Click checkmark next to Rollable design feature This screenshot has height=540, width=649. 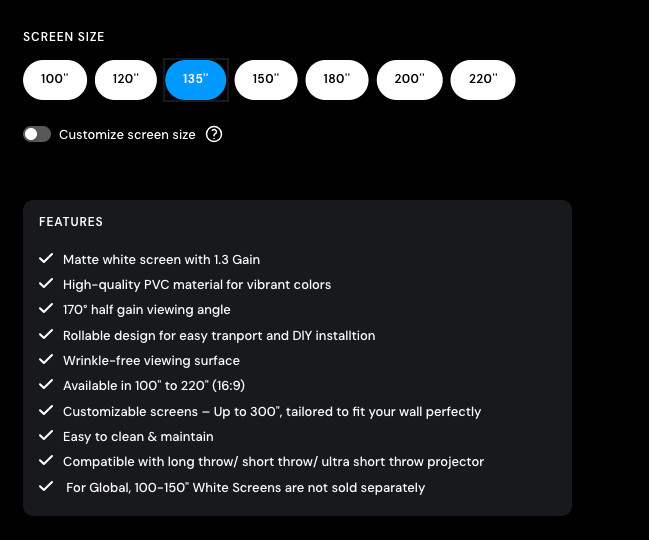coord(45,335)
